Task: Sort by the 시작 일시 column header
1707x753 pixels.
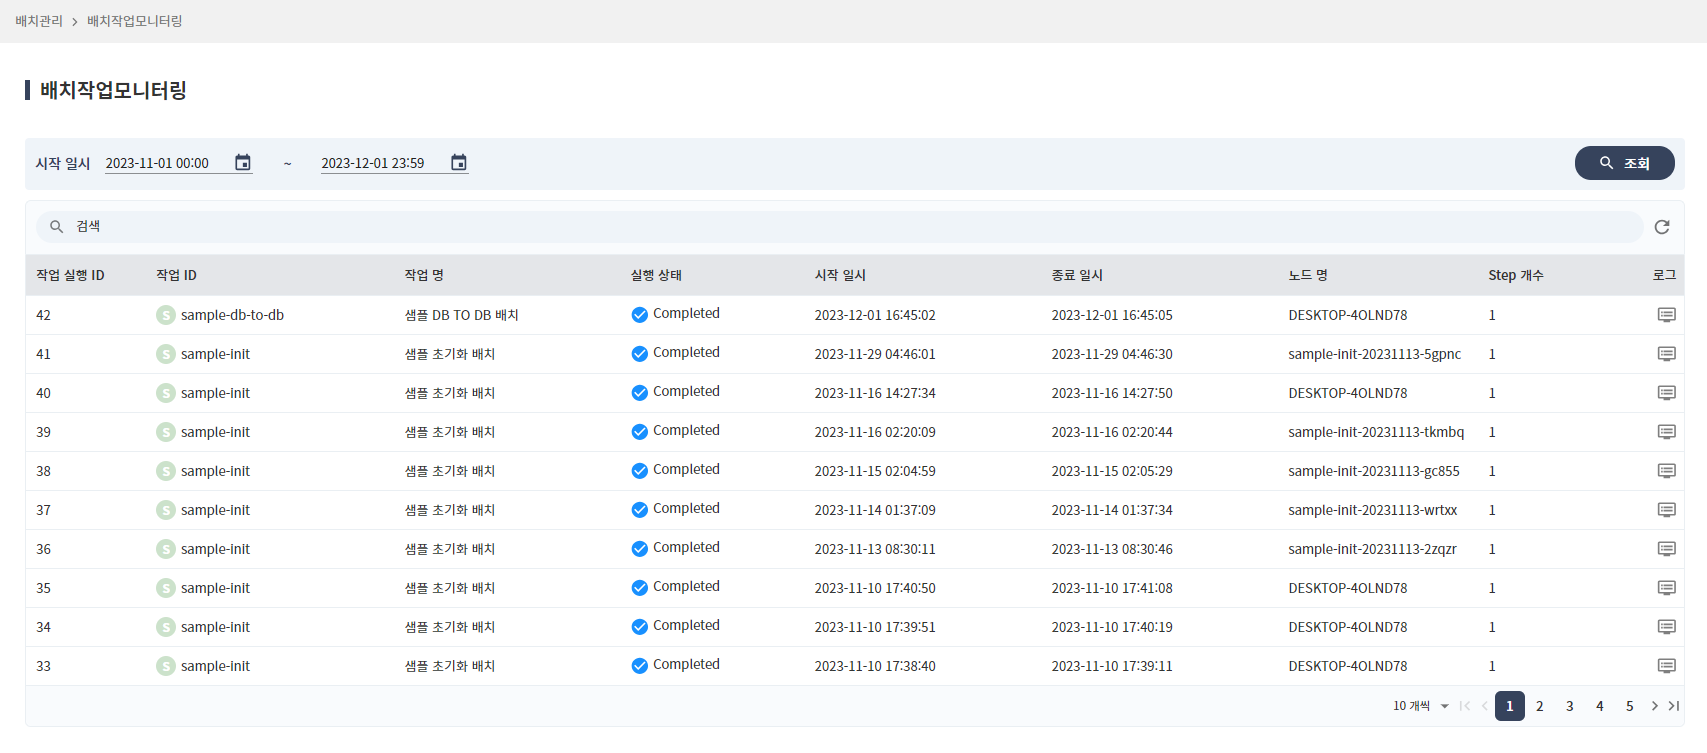Action: point(840,275)
